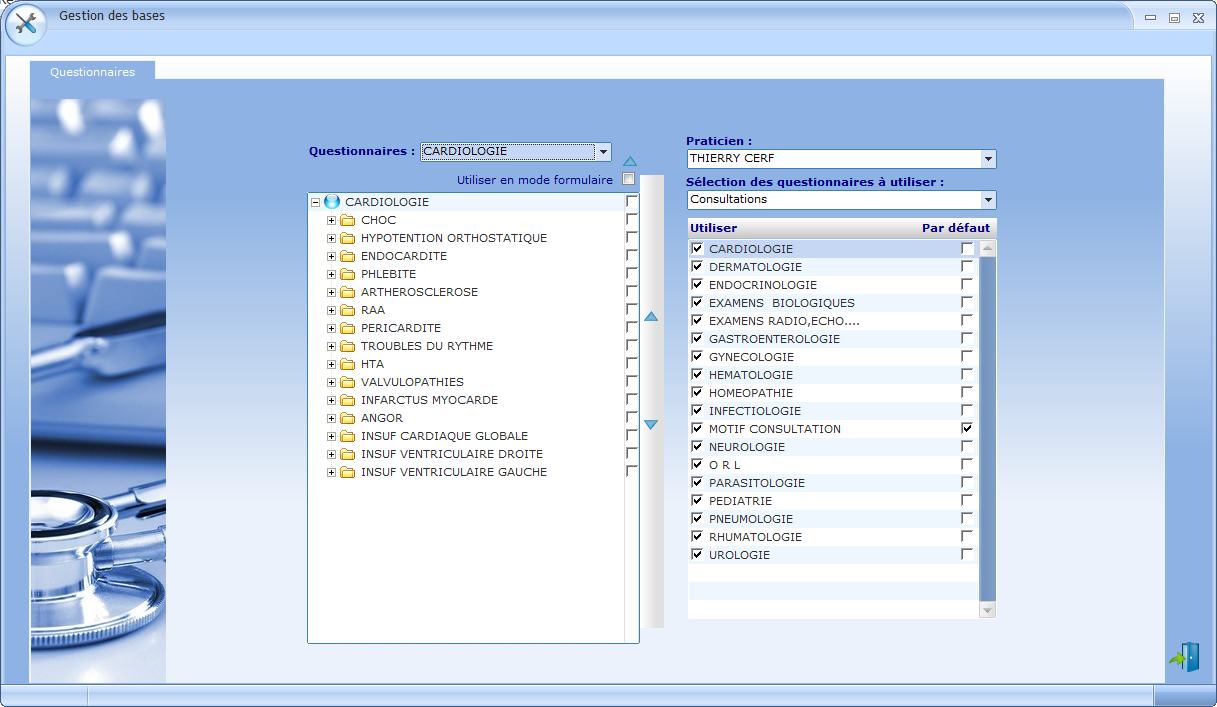Select the ANGOR tree item

pyautogui.click(x=382, y=418)
